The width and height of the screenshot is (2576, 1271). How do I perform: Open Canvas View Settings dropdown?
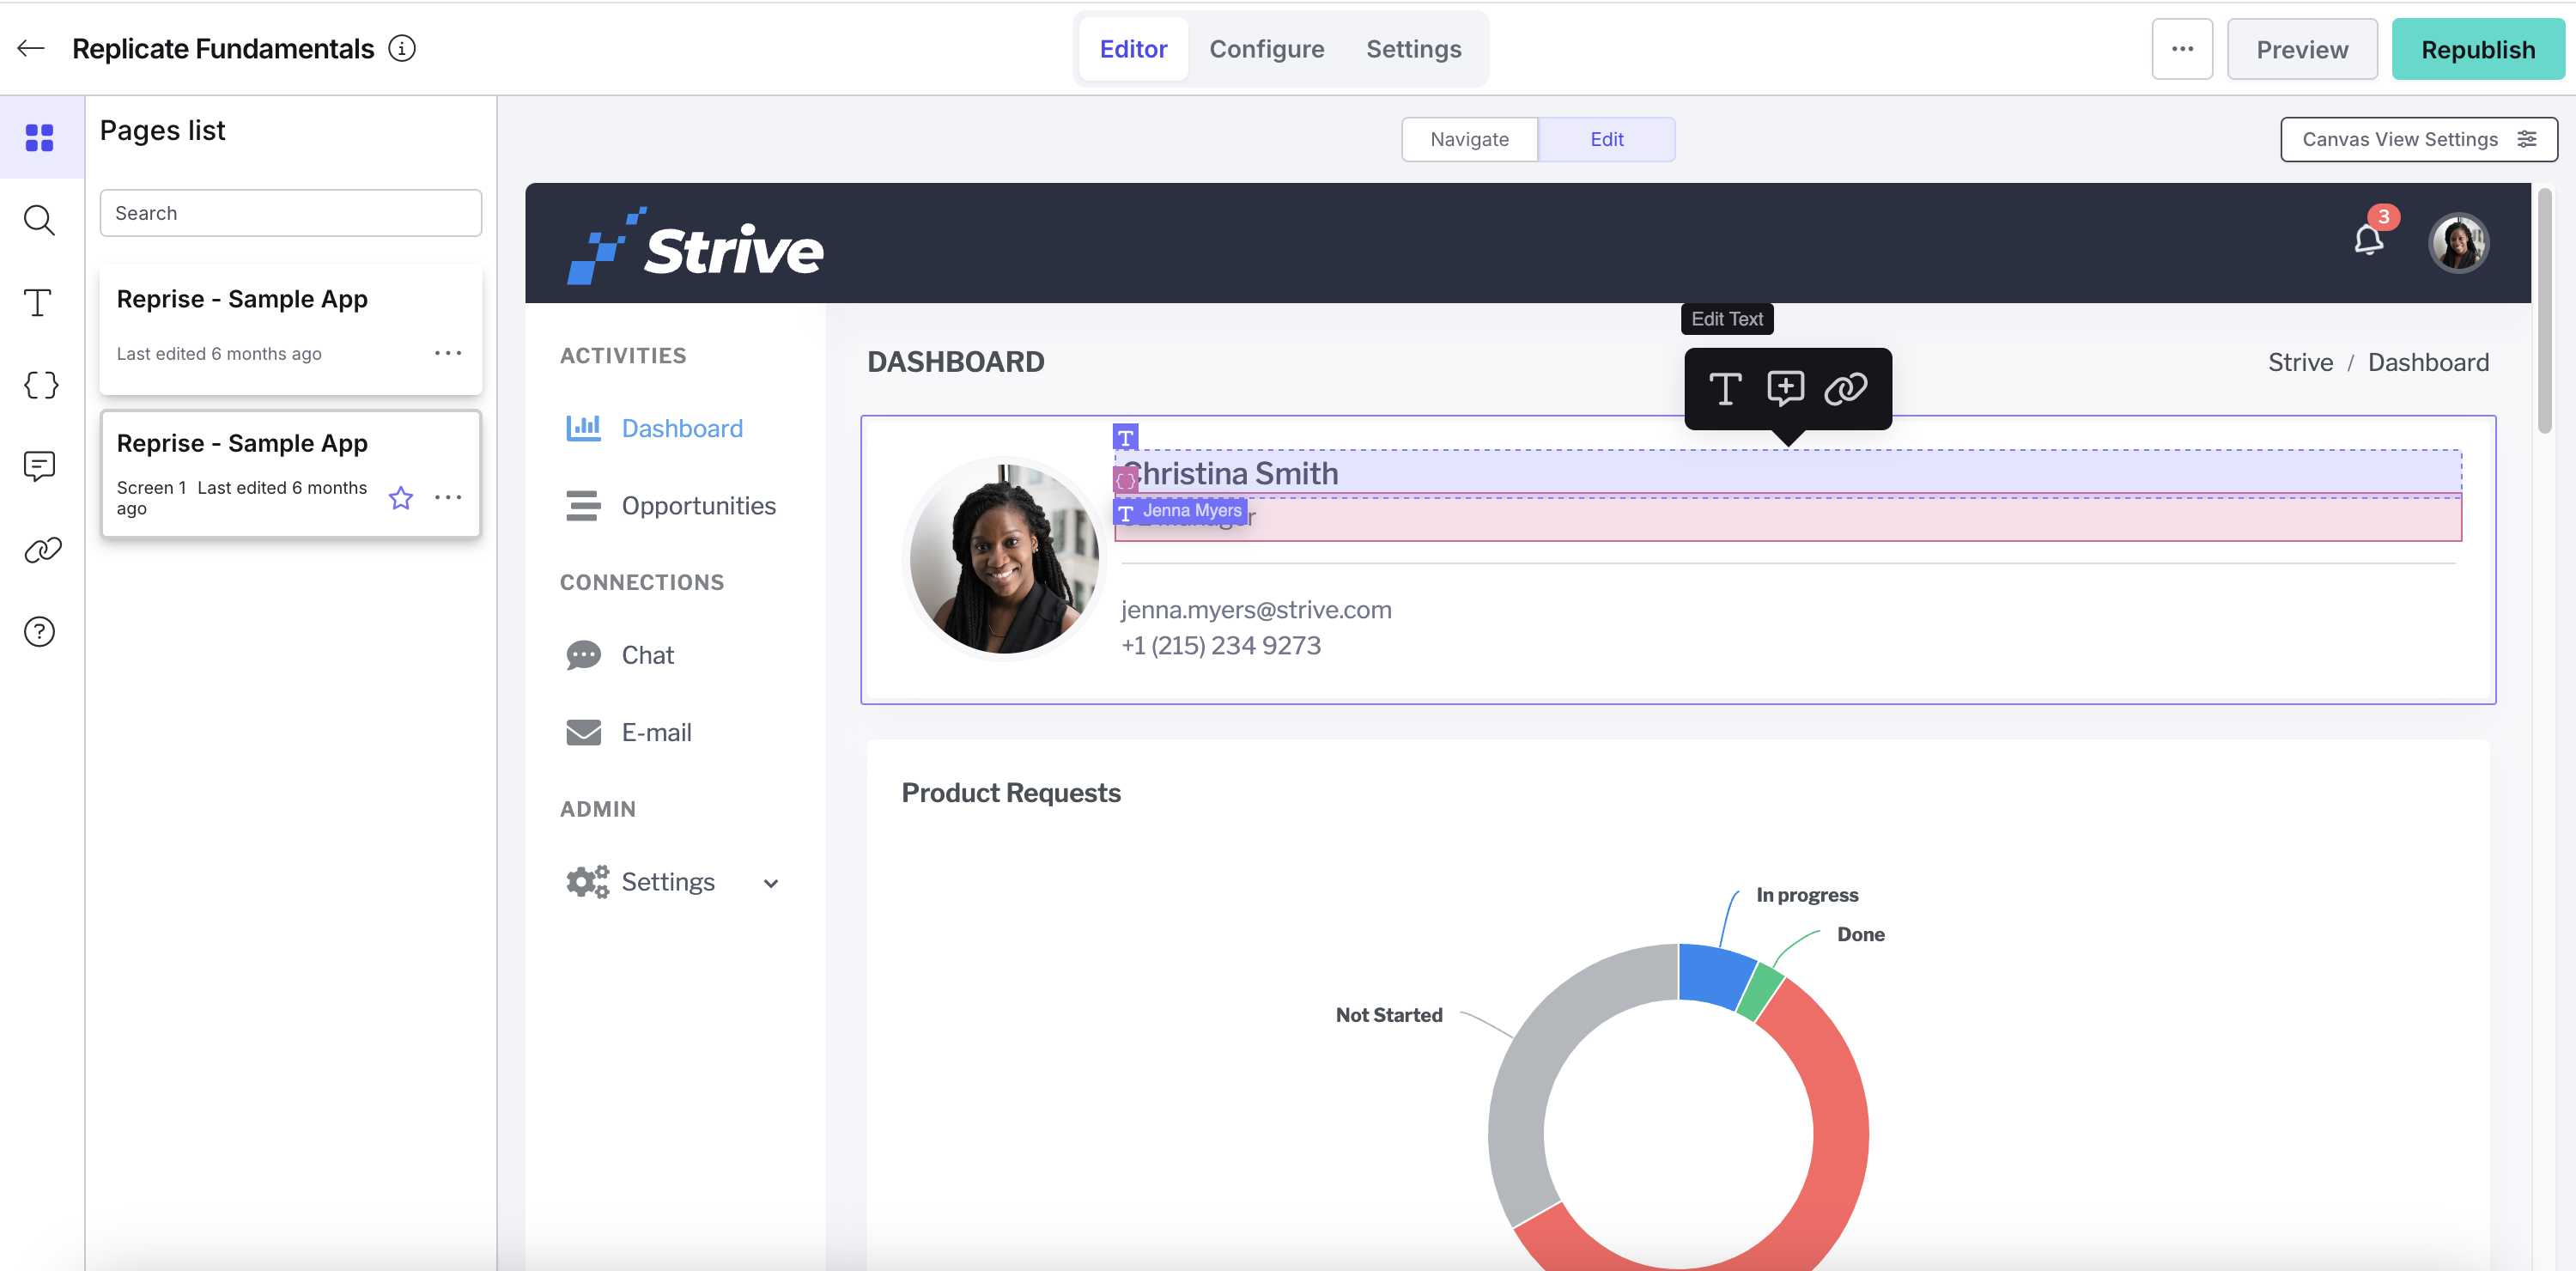(2419, 139)
